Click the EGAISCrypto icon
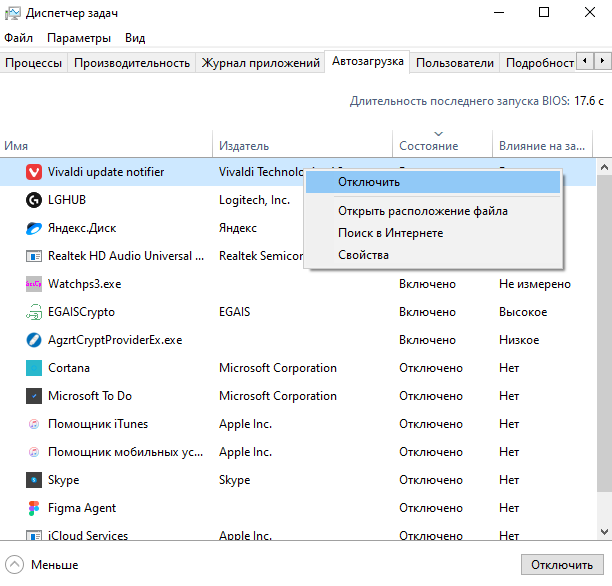Screen dimensions: 612x586 coord(34,312)
